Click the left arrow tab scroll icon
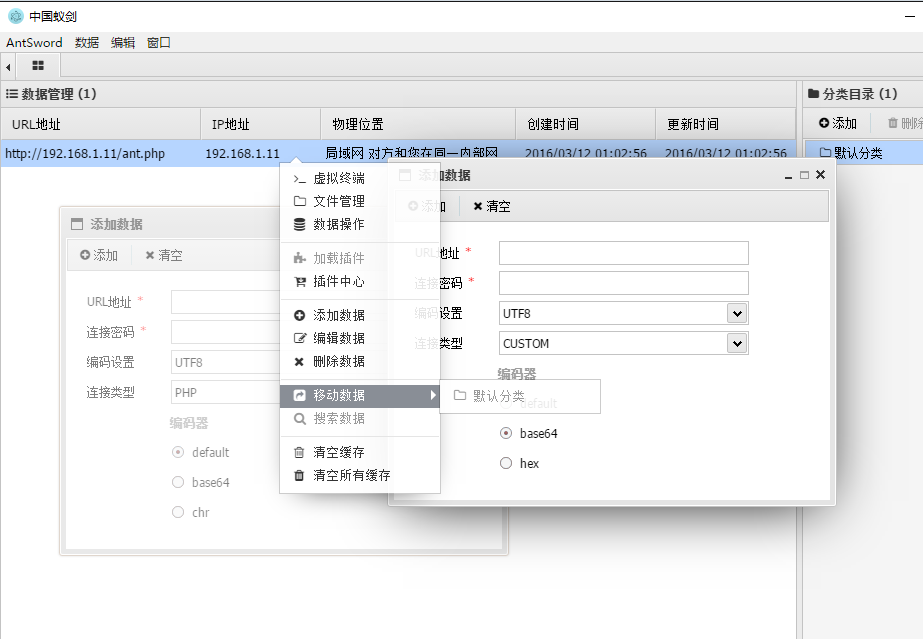This screenshot has width=923, height=639. click(x=8, y=66)
